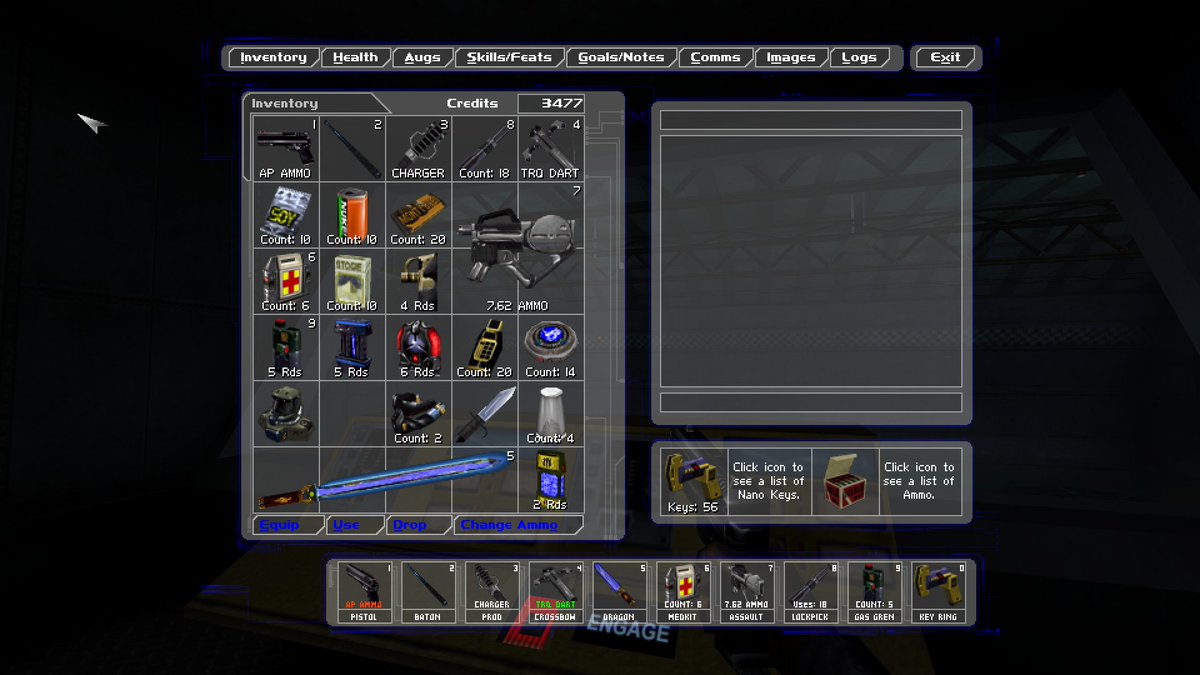Viewport: 1200px width, 675px height.
Task: Click the 'see a list of Ammo' text
Action: point(919,481)
